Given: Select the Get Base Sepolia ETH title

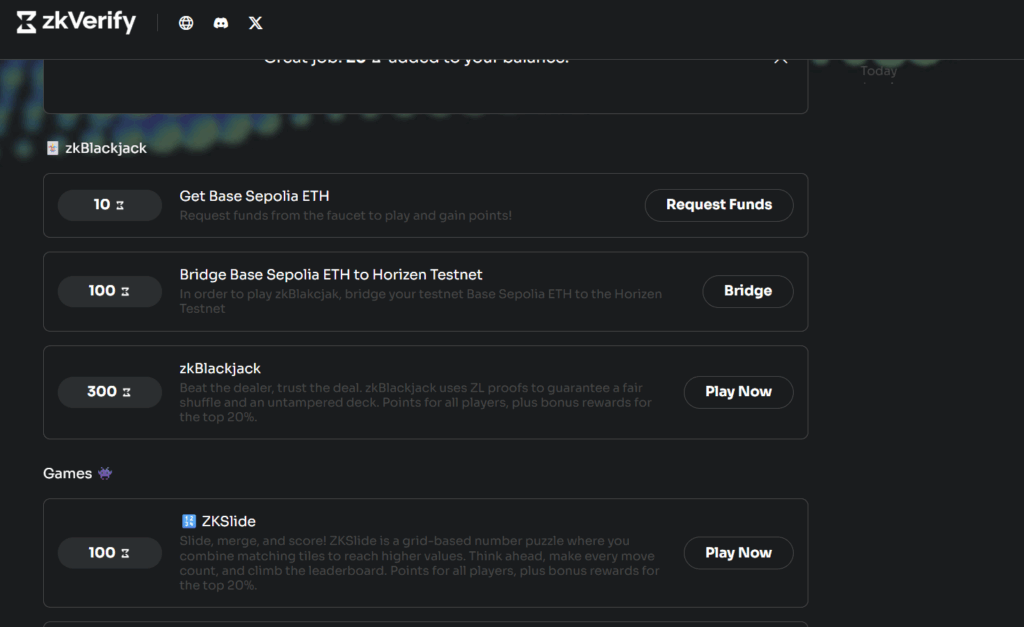Looking at the screenshot, I should tap(254, 196).
